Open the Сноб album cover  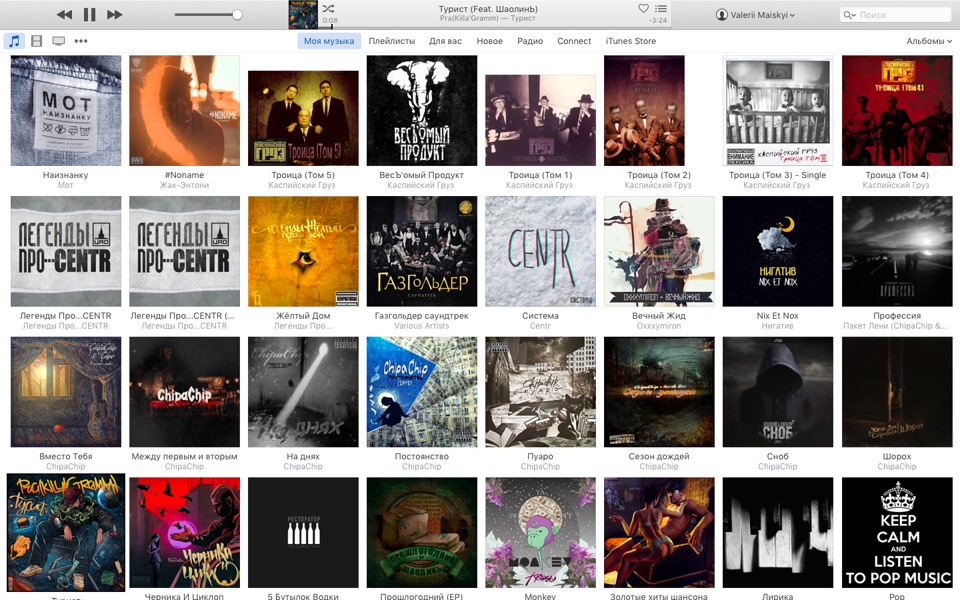coord(778,392)
